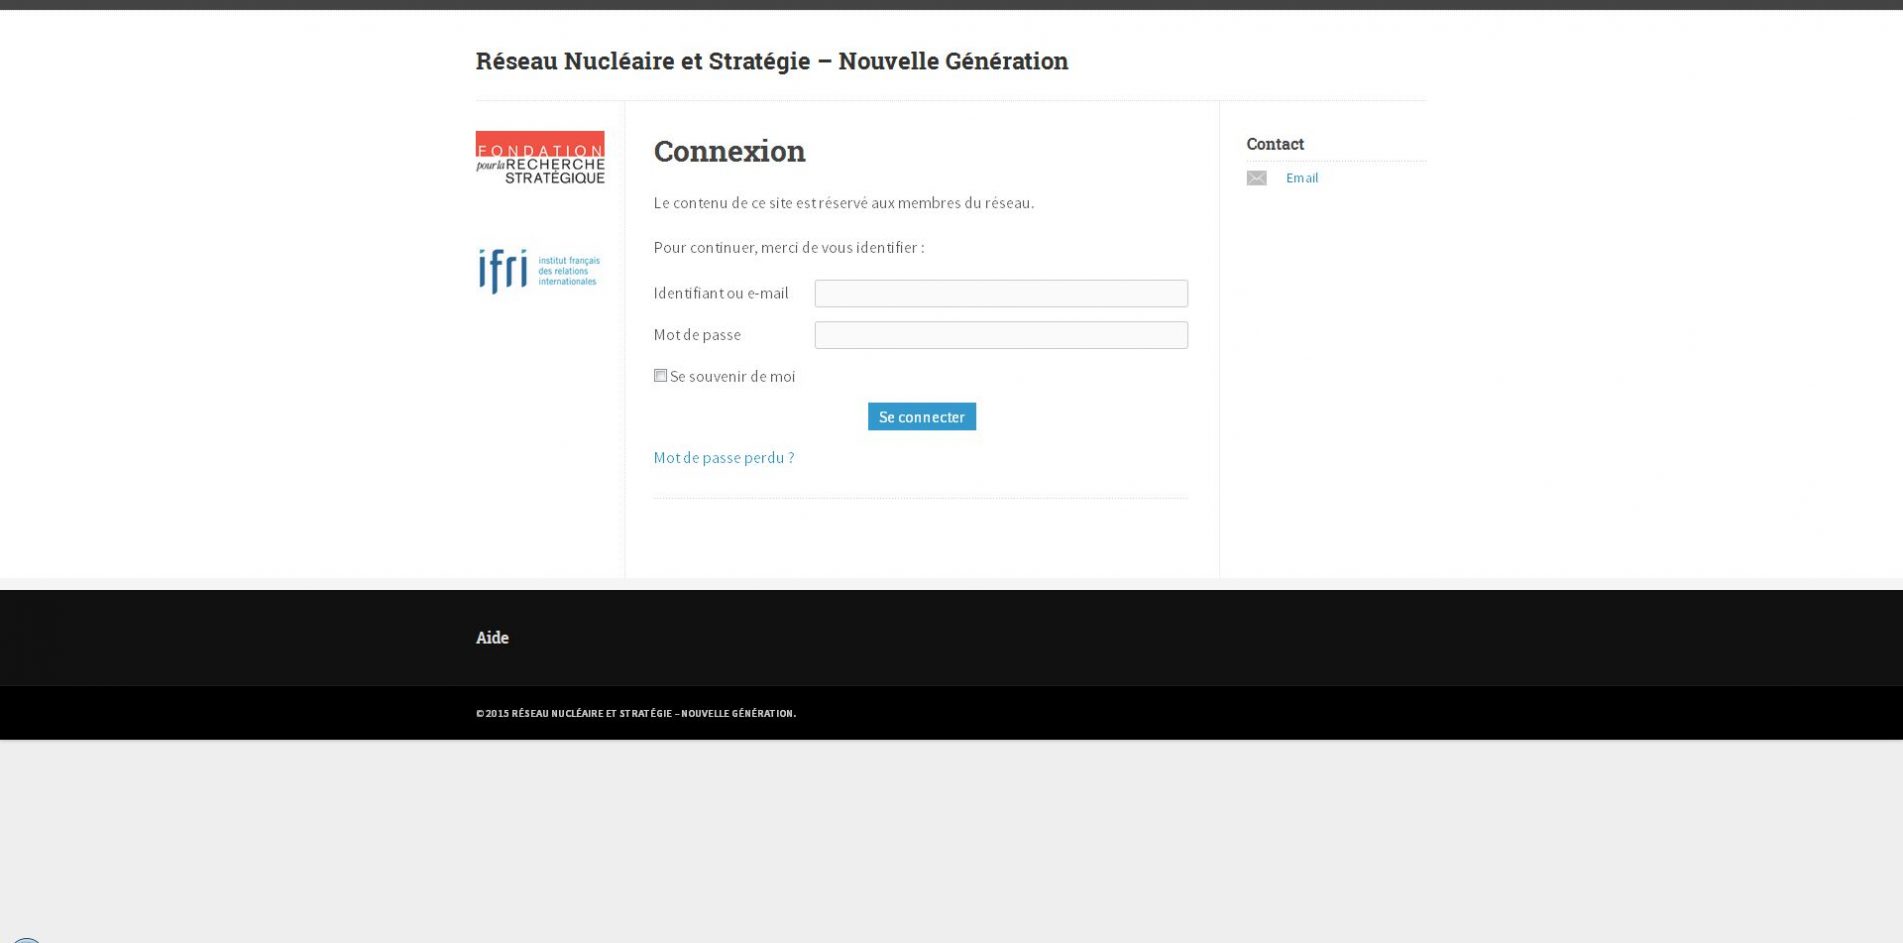Enable the Se souvenir de moi checkbox
Image resolution: width=1903 pixels, height=943 pixels.
tap(660, 376)
